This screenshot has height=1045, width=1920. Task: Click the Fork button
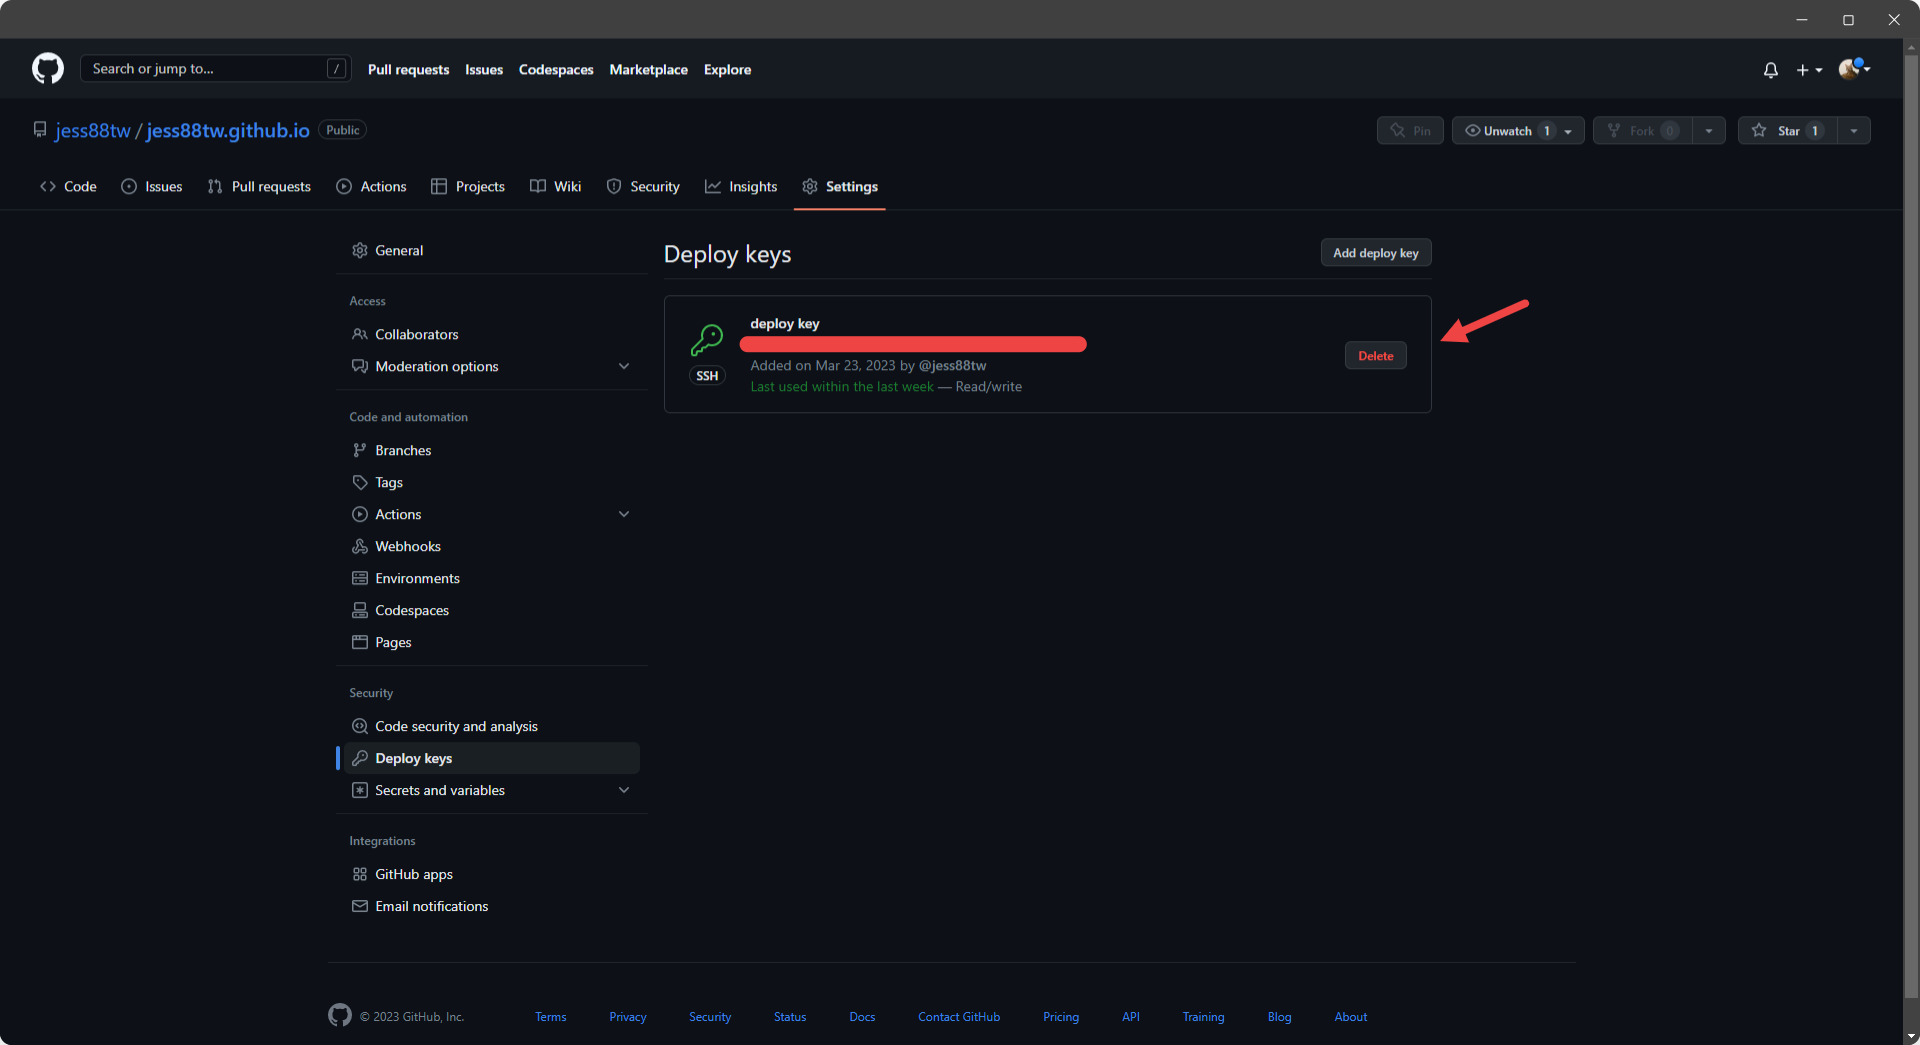[x=1642, y=131]
